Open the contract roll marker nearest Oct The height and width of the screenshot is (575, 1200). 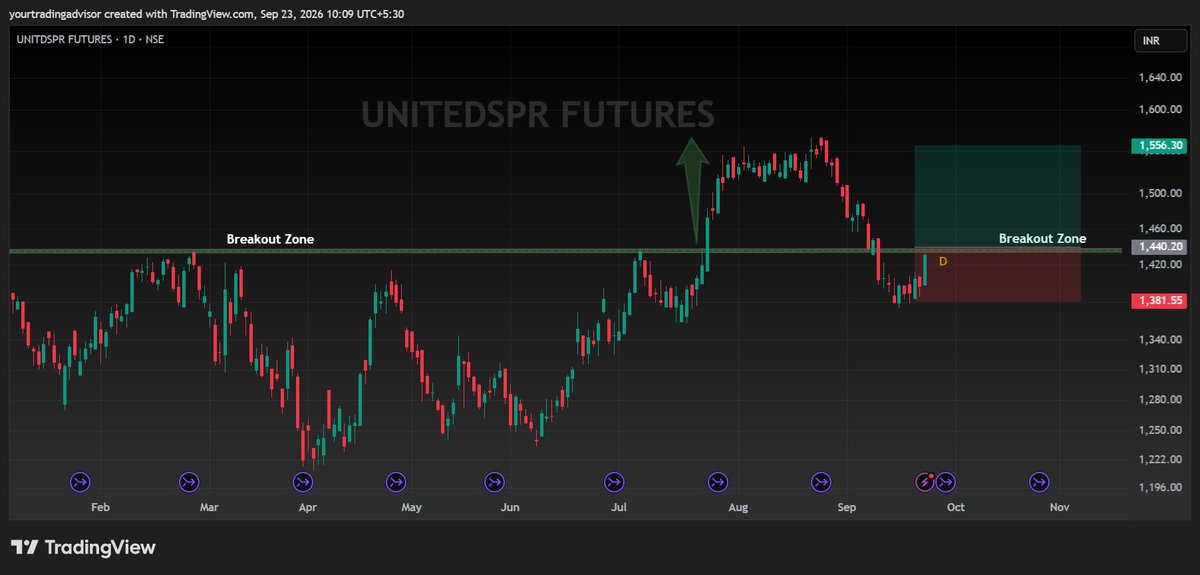click(945, 482)
